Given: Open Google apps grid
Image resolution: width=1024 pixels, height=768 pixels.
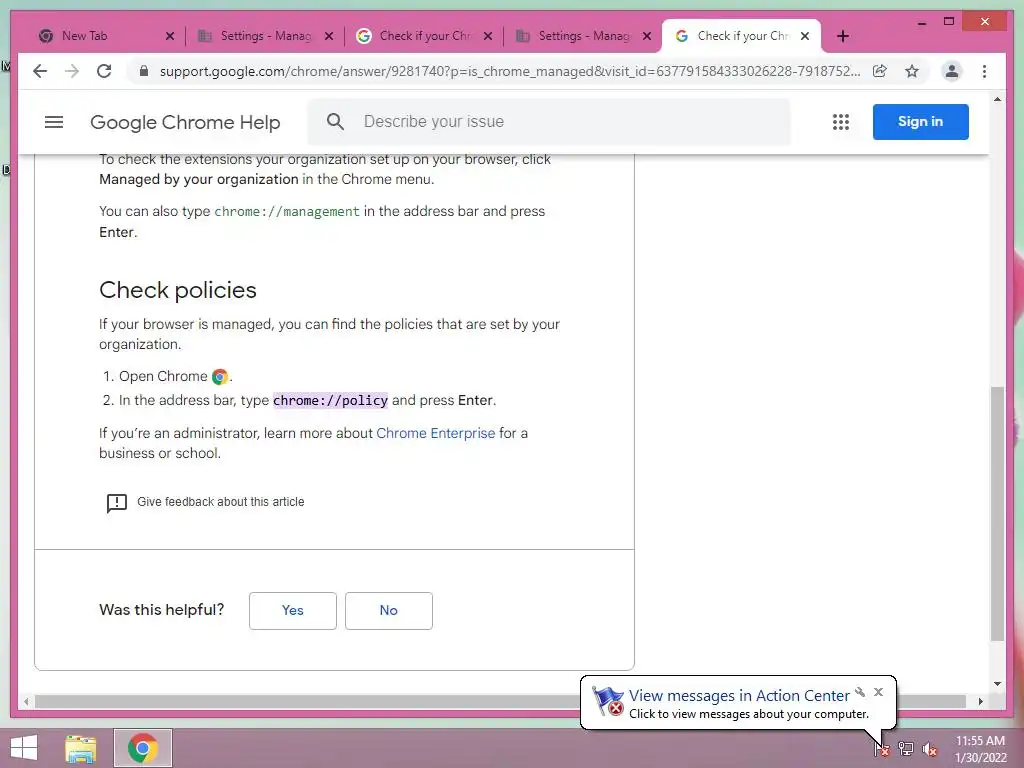Looking at the screenshot, I should (840, 122).
